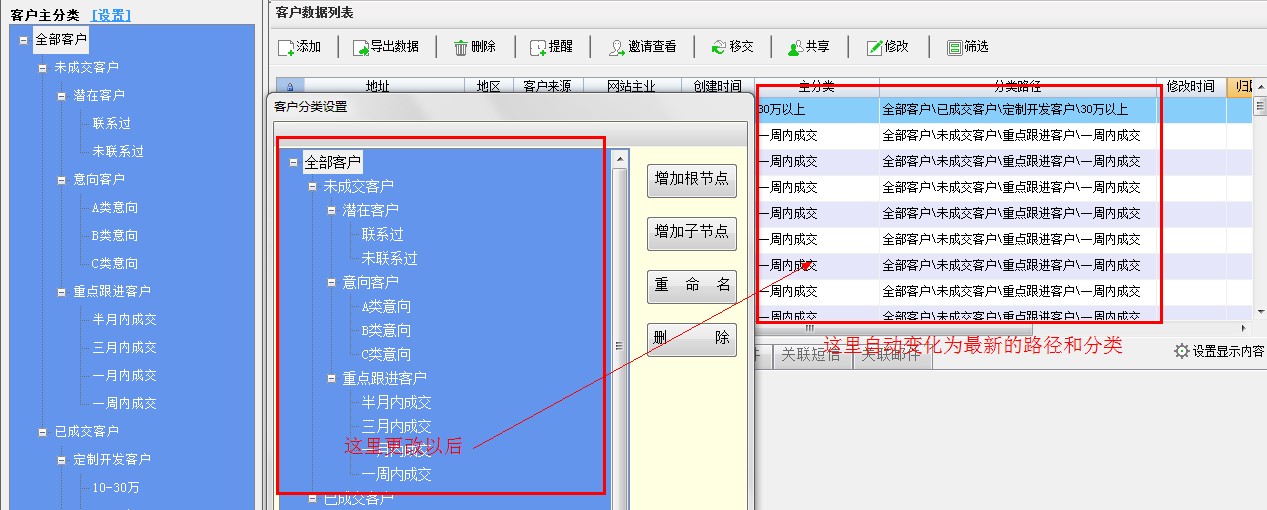The image size is (1267, 510).
Task: Select C类意向 in the 客户分类设置 dialog tree
Action: point(387,354)
